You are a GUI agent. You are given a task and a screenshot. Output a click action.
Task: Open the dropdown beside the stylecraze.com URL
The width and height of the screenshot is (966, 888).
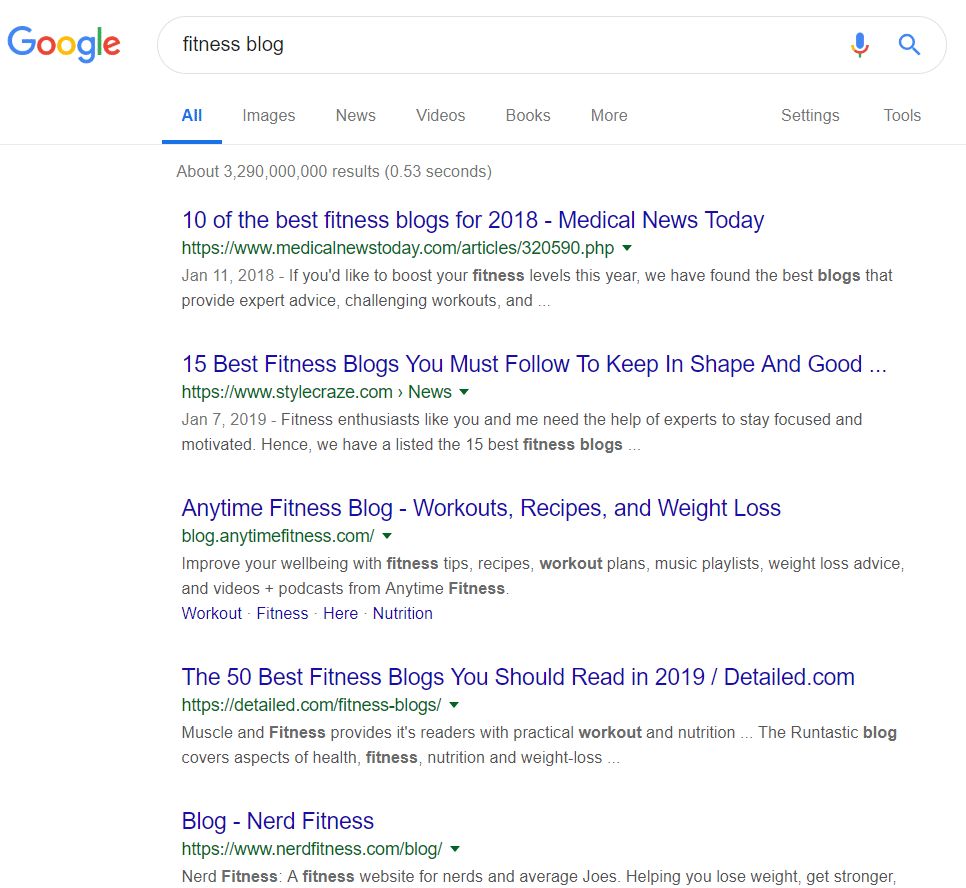(x=465, y=392)
